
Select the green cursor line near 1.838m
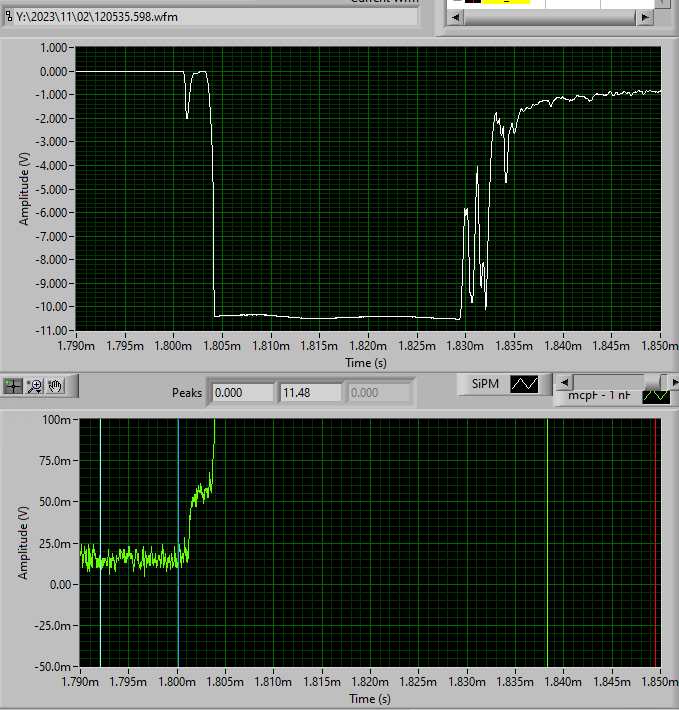tap(547, 543)
